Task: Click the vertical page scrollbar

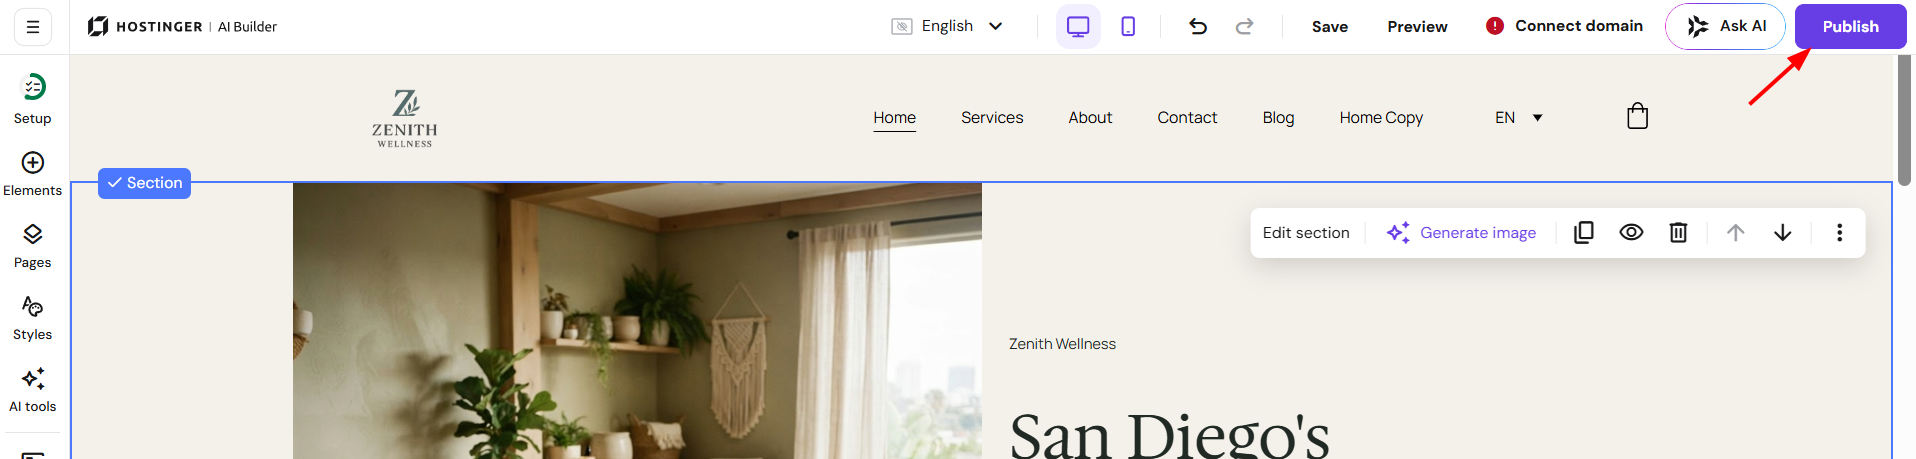Action: pyautogui.click(x=1904, y=120)
